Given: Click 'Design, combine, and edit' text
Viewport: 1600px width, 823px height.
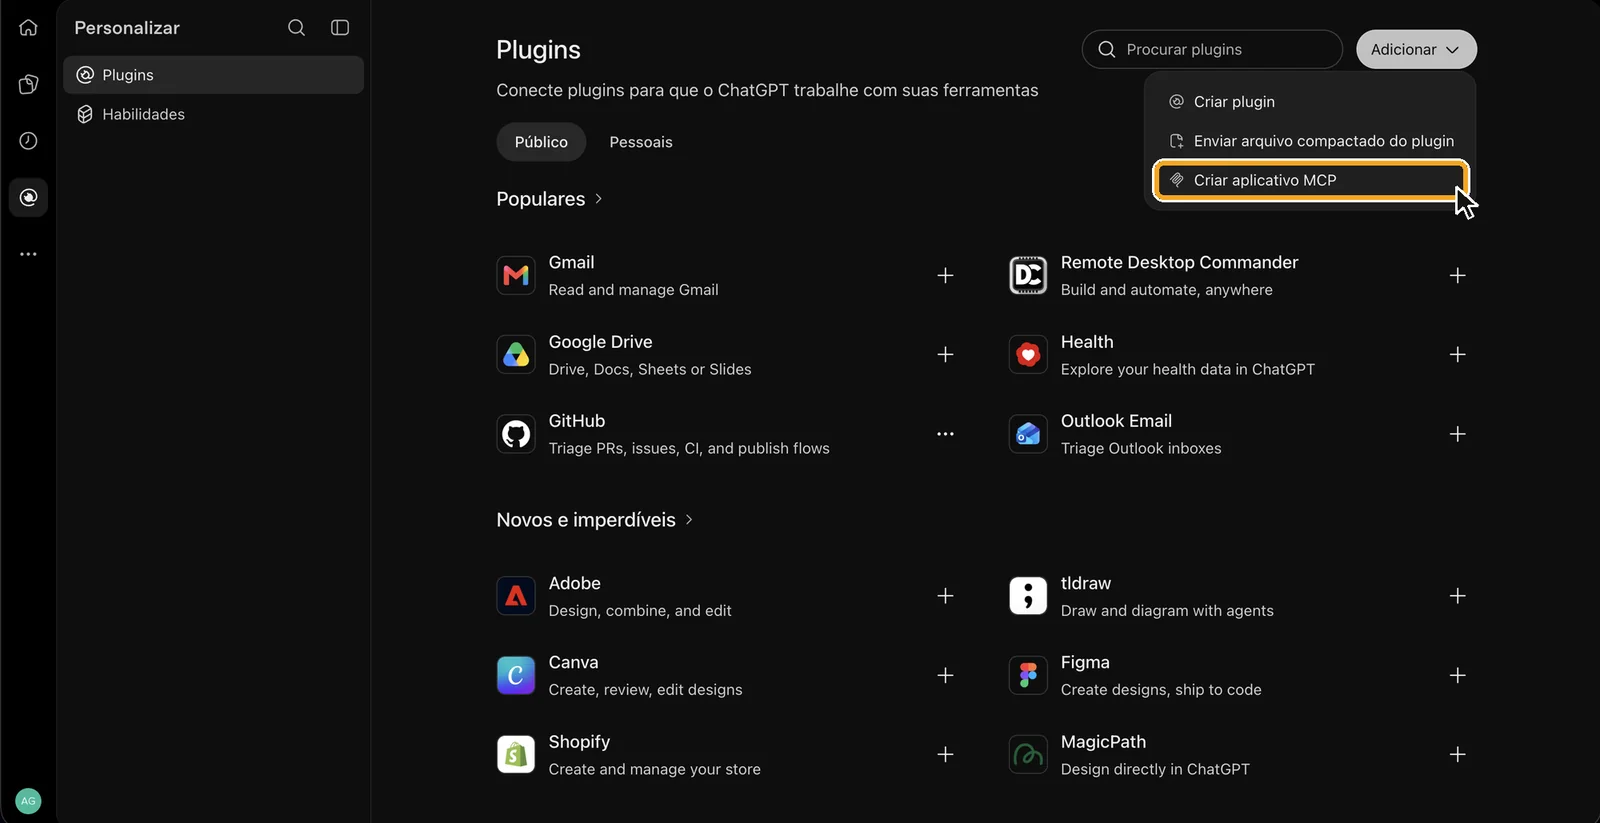Looking at the screenshot, I should click(x=640, y=611).
